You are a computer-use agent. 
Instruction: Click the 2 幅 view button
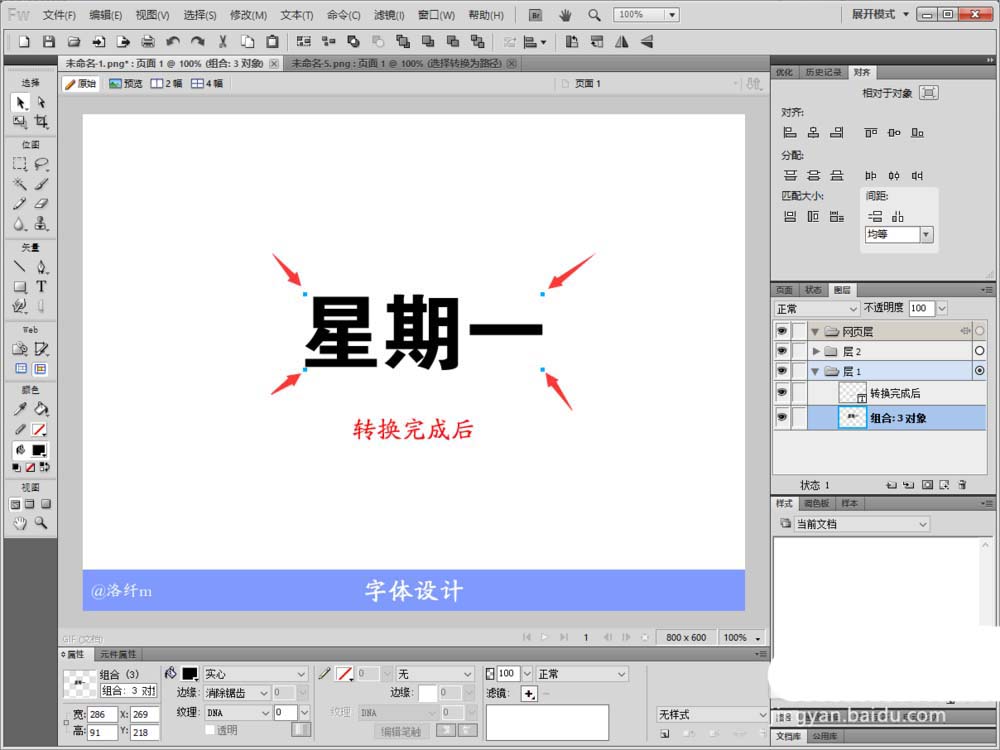pos(166,84)
